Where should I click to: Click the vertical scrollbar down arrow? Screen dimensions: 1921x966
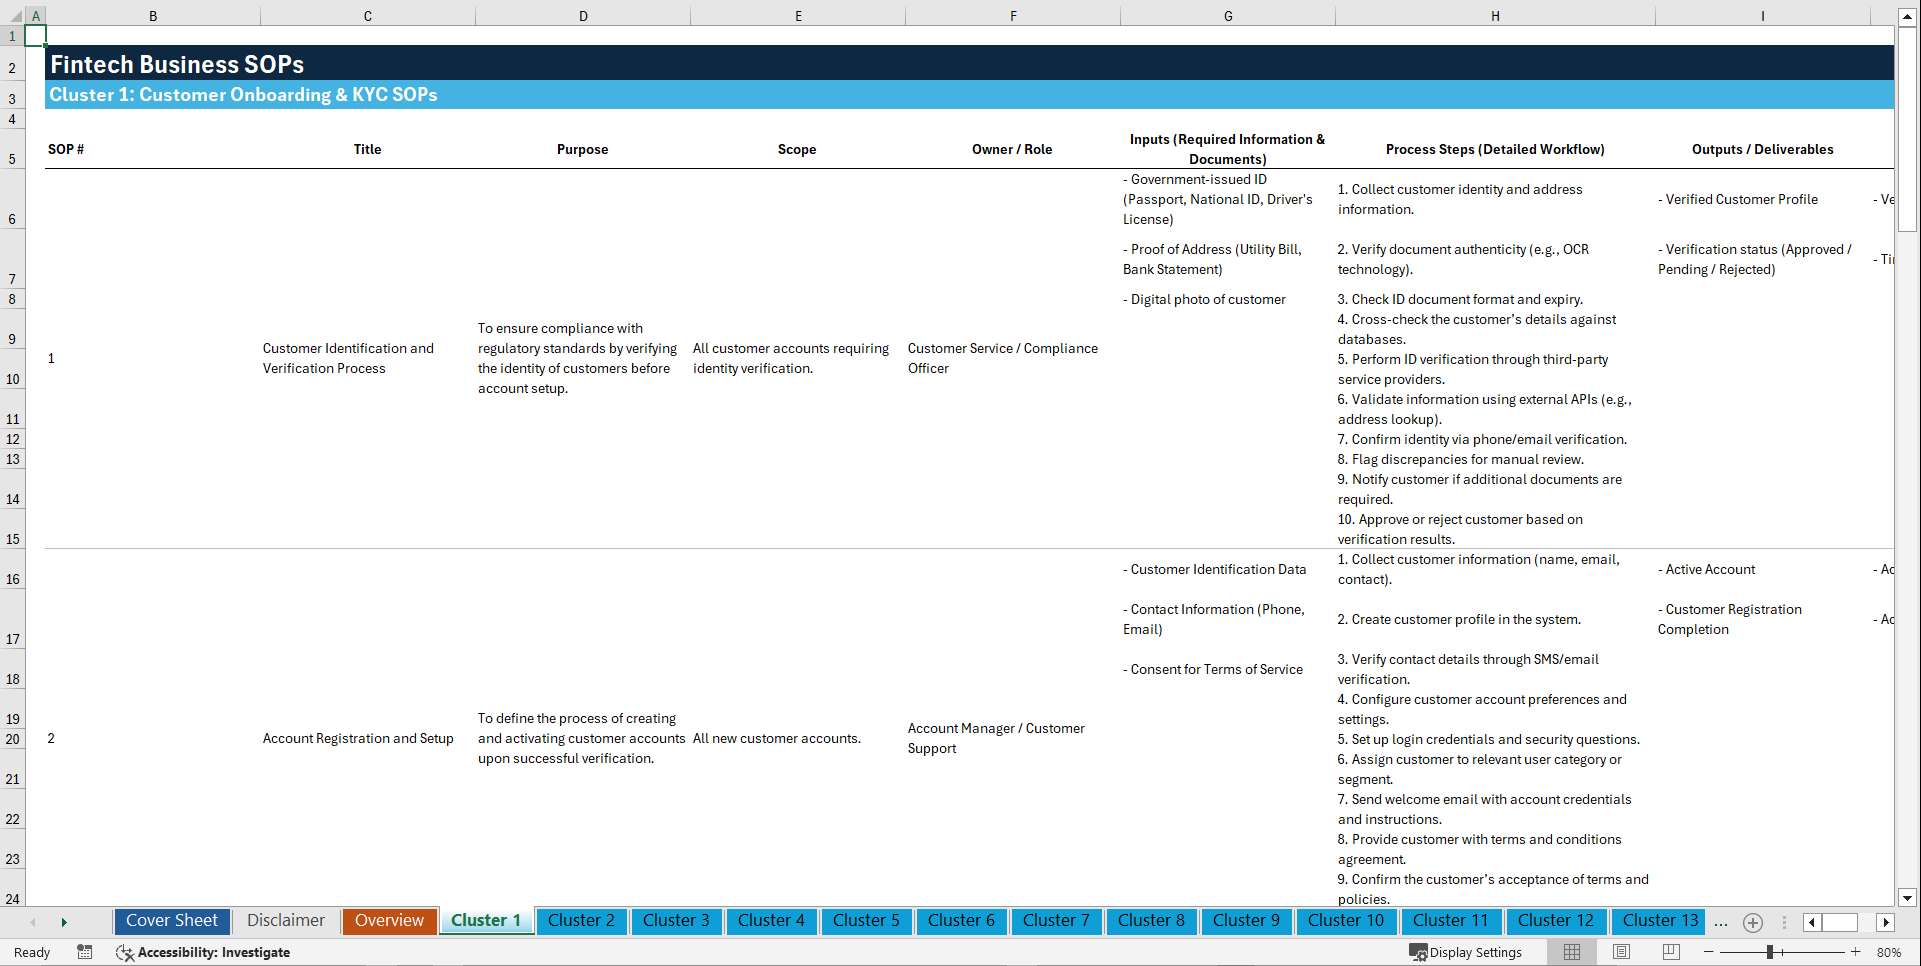1908,898
